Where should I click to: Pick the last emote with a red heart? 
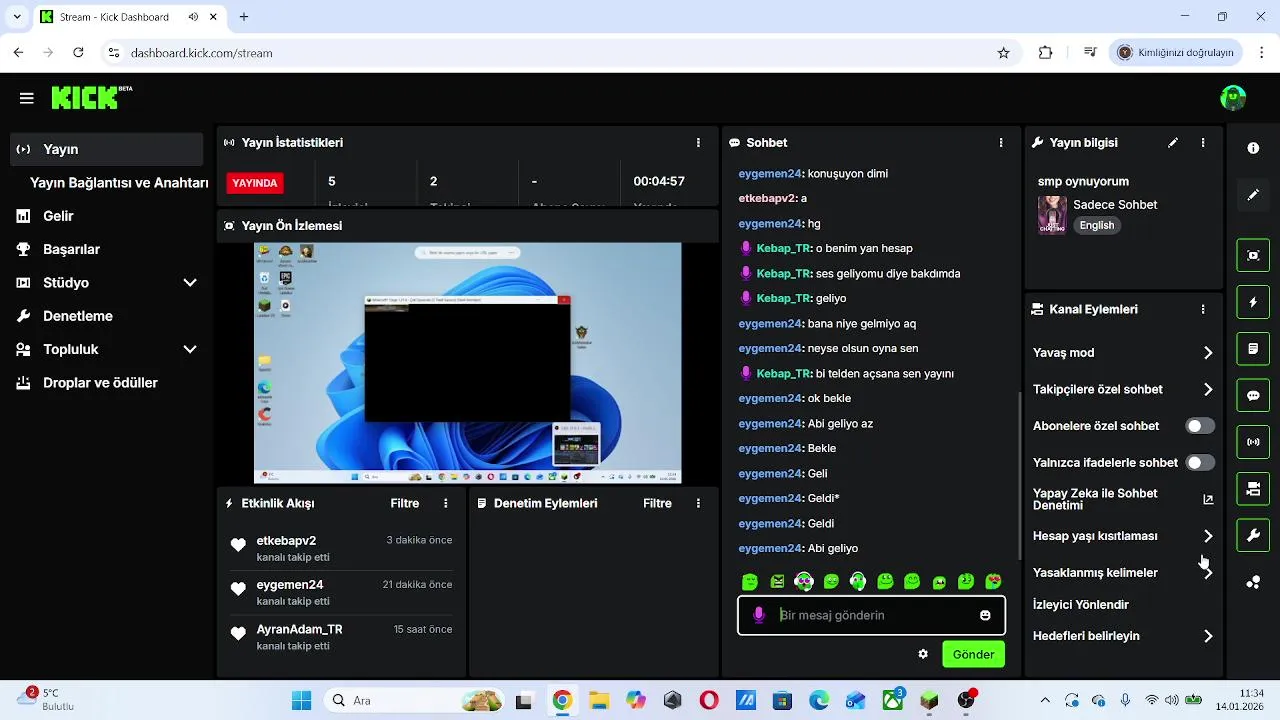click(x=993, y=581)
